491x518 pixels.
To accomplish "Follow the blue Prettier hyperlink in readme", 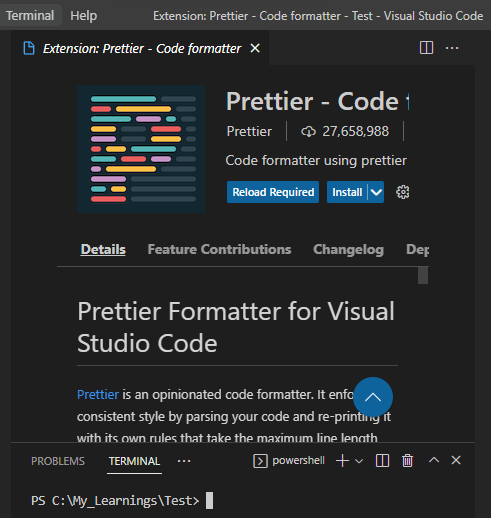I will coord(98,395).
